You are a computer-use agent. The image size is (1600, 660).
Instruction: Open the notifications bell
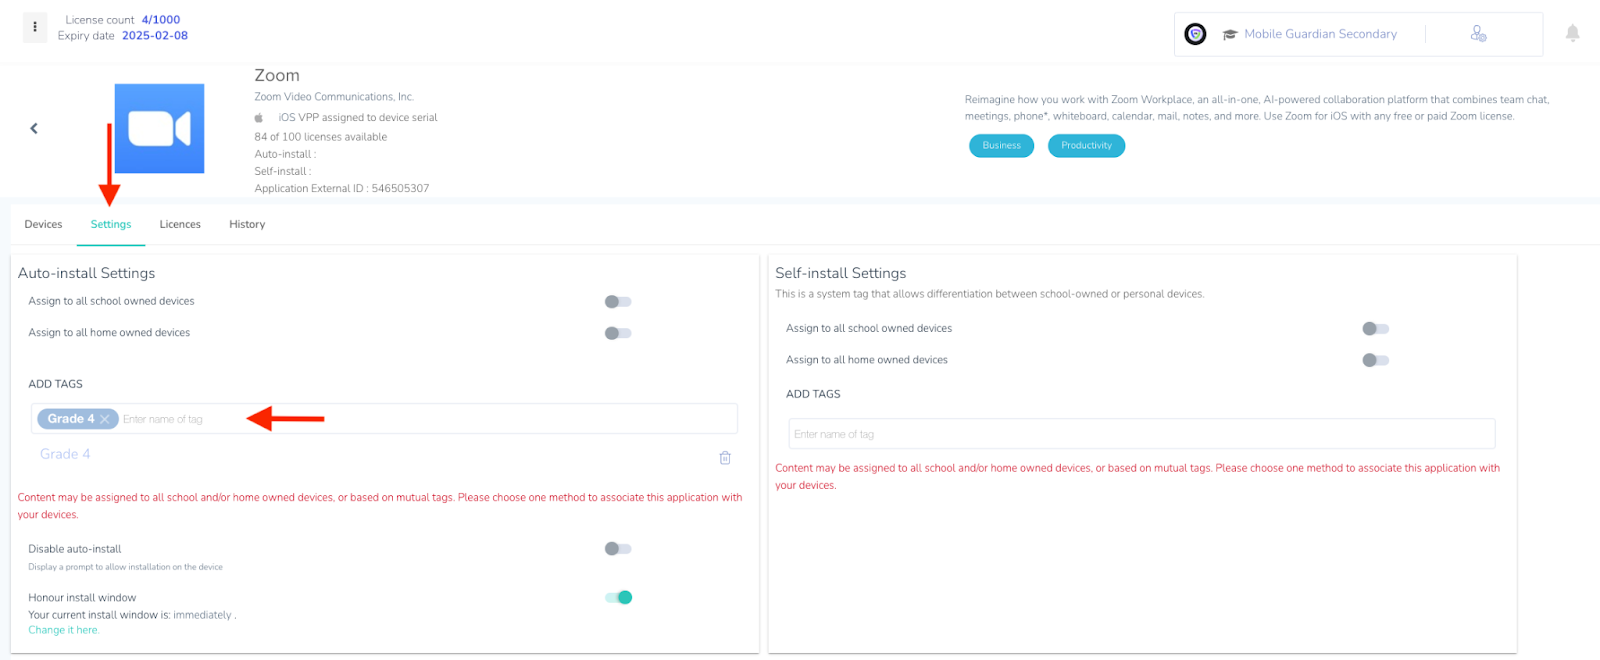point(1572,33)
